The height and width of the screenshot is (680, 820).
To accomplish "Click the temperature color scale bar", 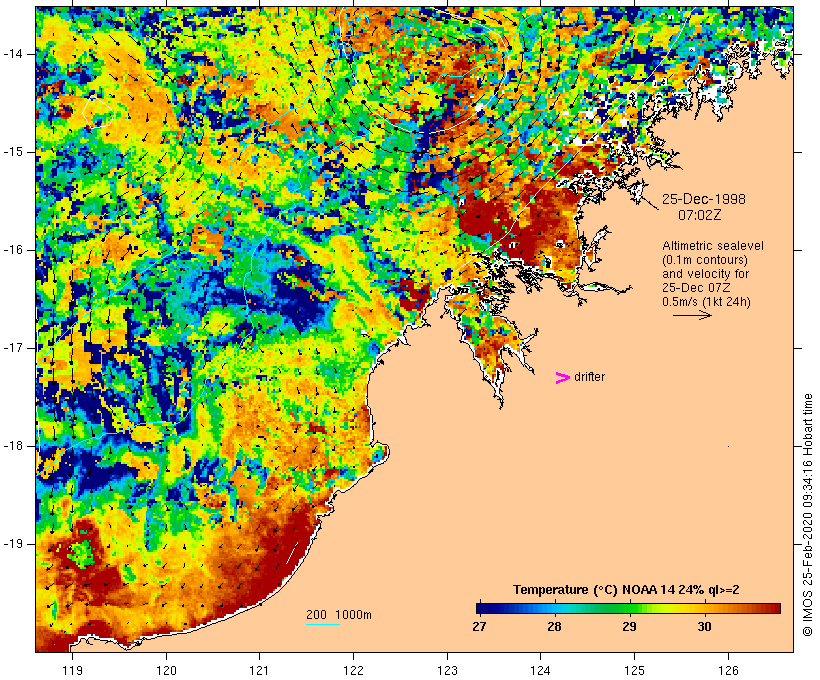I will point(628,608).
